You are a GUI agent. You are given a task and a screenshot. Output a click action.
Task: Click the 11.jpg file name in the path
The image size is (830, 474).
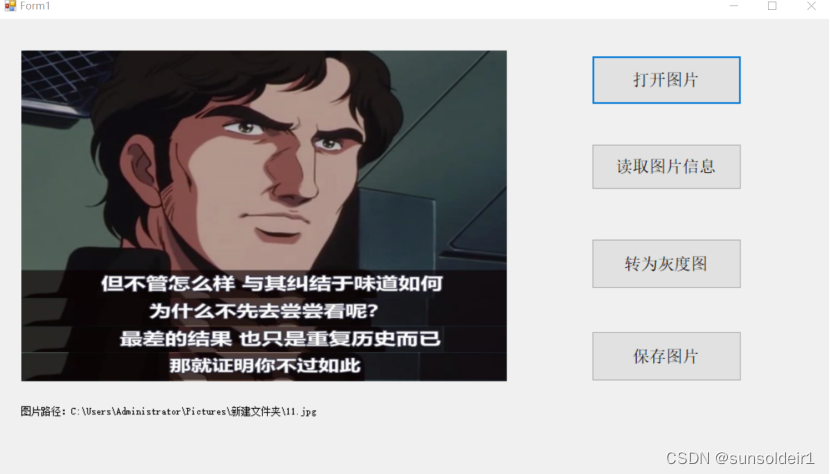pyautogui.click(x=301, y=412)
